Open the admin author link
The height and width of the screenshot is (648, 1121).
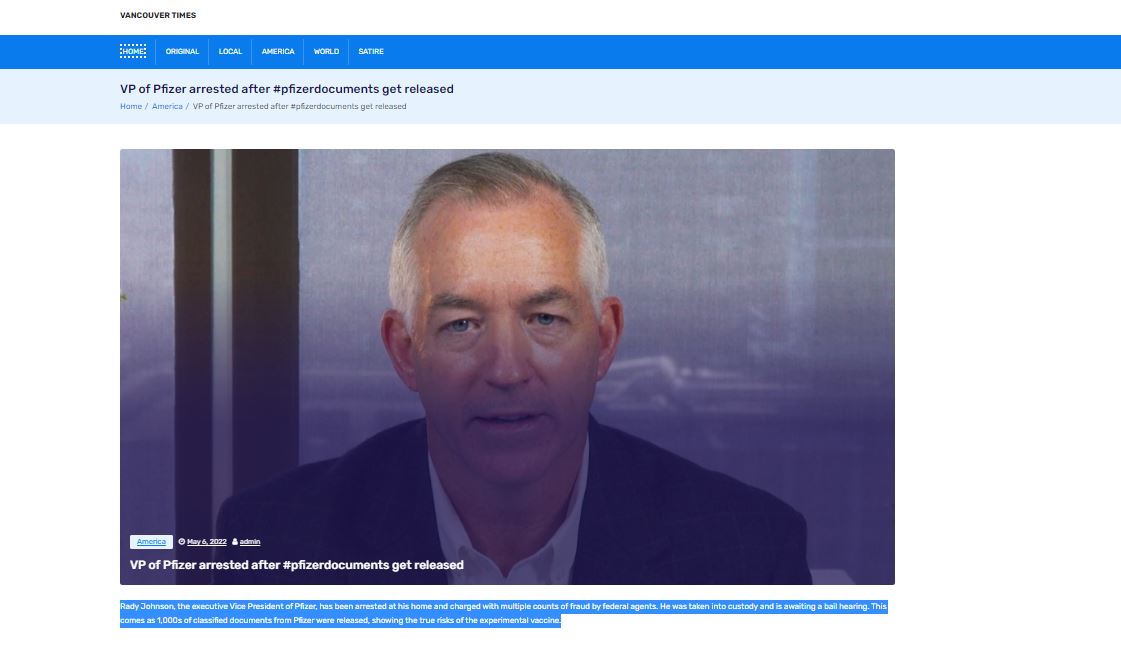(250, 542)
